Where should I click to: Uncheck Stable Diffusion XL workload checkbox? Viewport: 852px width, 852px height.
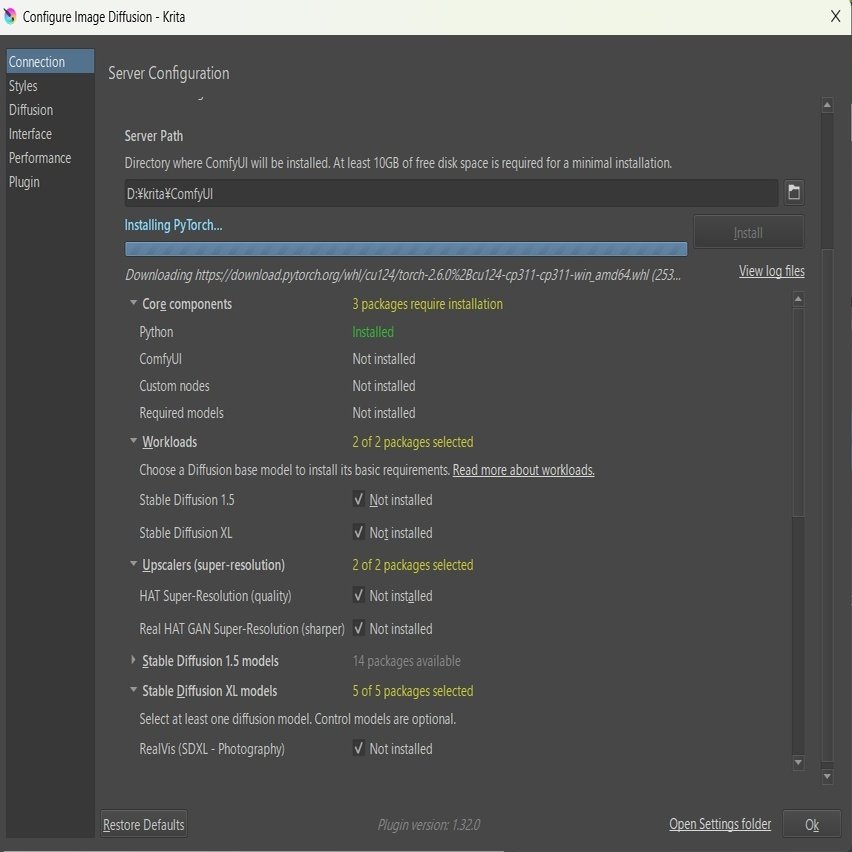[x=359, y=532]
